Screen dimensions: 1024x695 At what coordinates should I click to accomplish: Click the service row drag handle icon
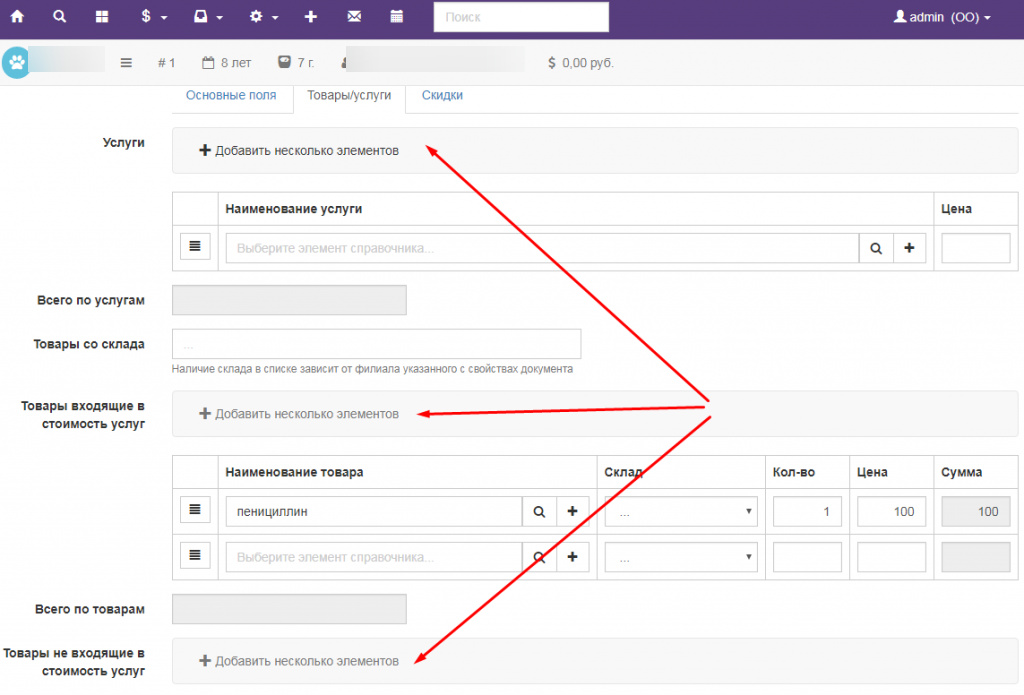click(195, 246)
